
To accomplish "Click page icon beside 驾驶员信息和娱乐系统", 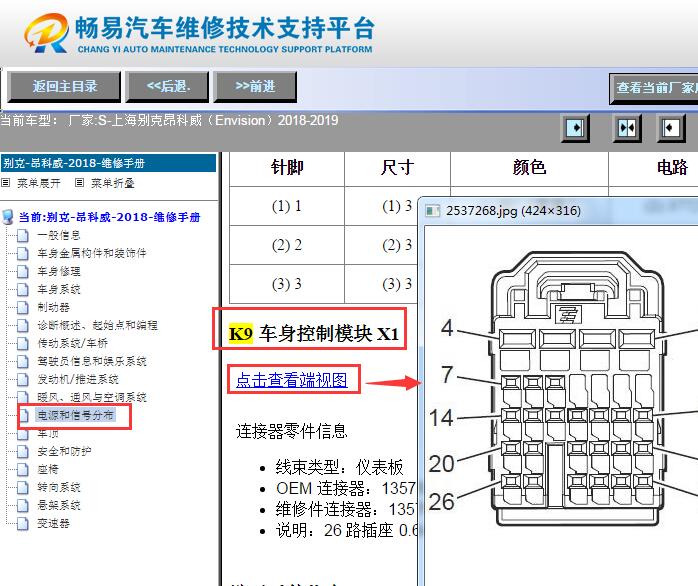I will pyautogui.click(x=23, y=362).
